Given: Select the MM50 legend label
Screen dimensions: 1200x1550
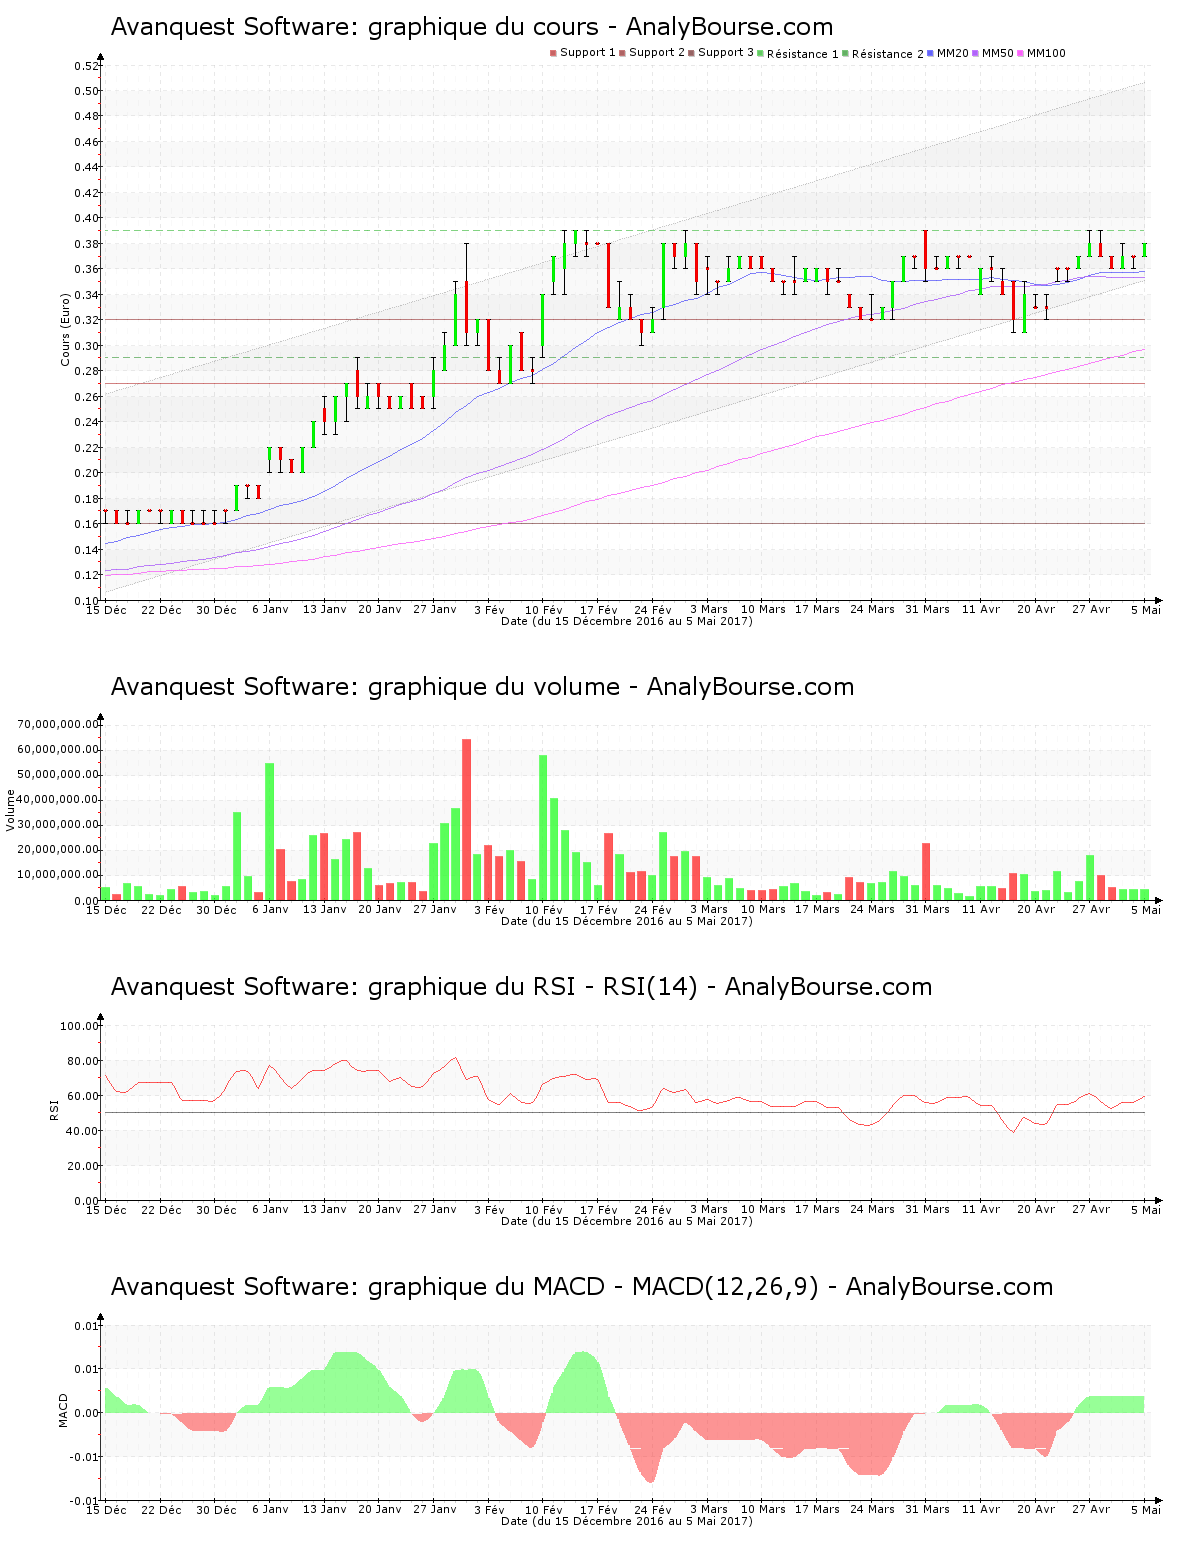Looking at the screenshot, I should [997, 53].
